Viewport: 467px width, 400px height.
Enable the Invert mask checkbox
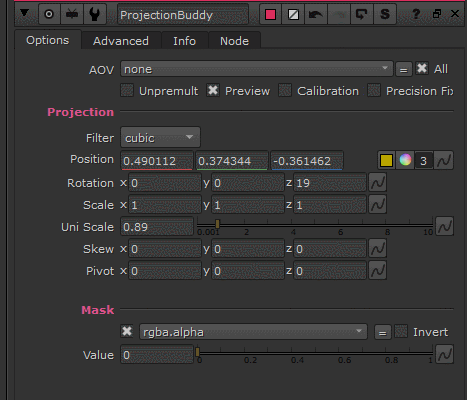(x=401, y=331)
